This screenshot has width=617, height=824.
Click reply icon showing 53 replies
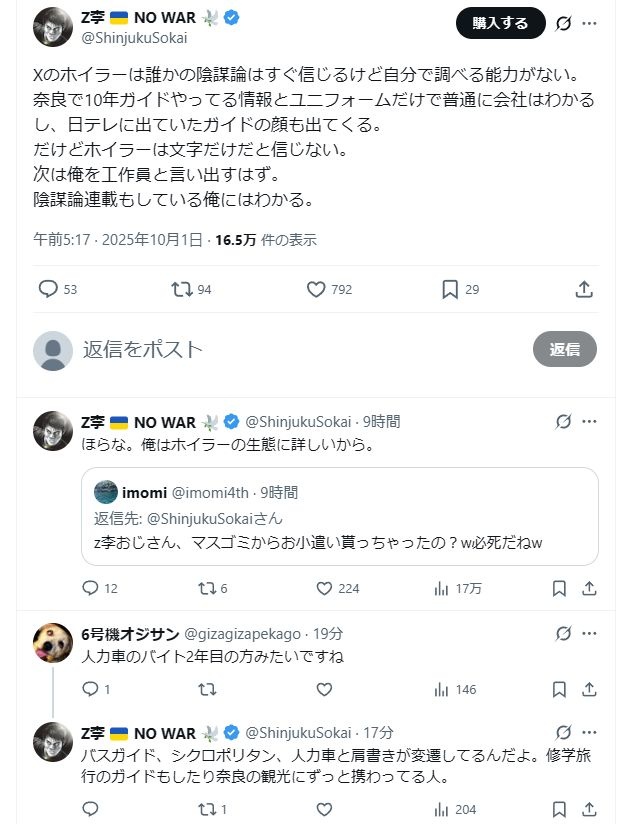point(48,289)
